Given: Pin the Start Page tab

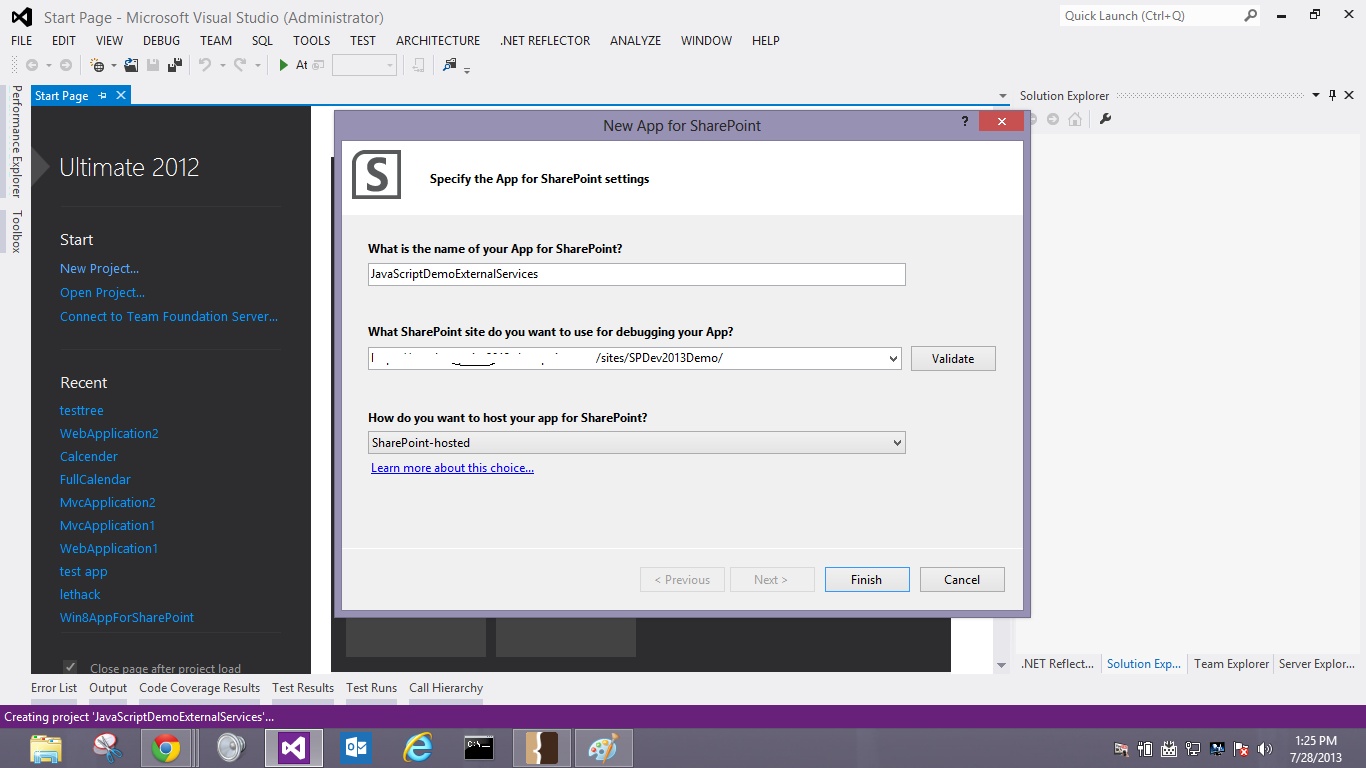Looking at the screenshot, I should pyautogui.click(x=102, y=96).
